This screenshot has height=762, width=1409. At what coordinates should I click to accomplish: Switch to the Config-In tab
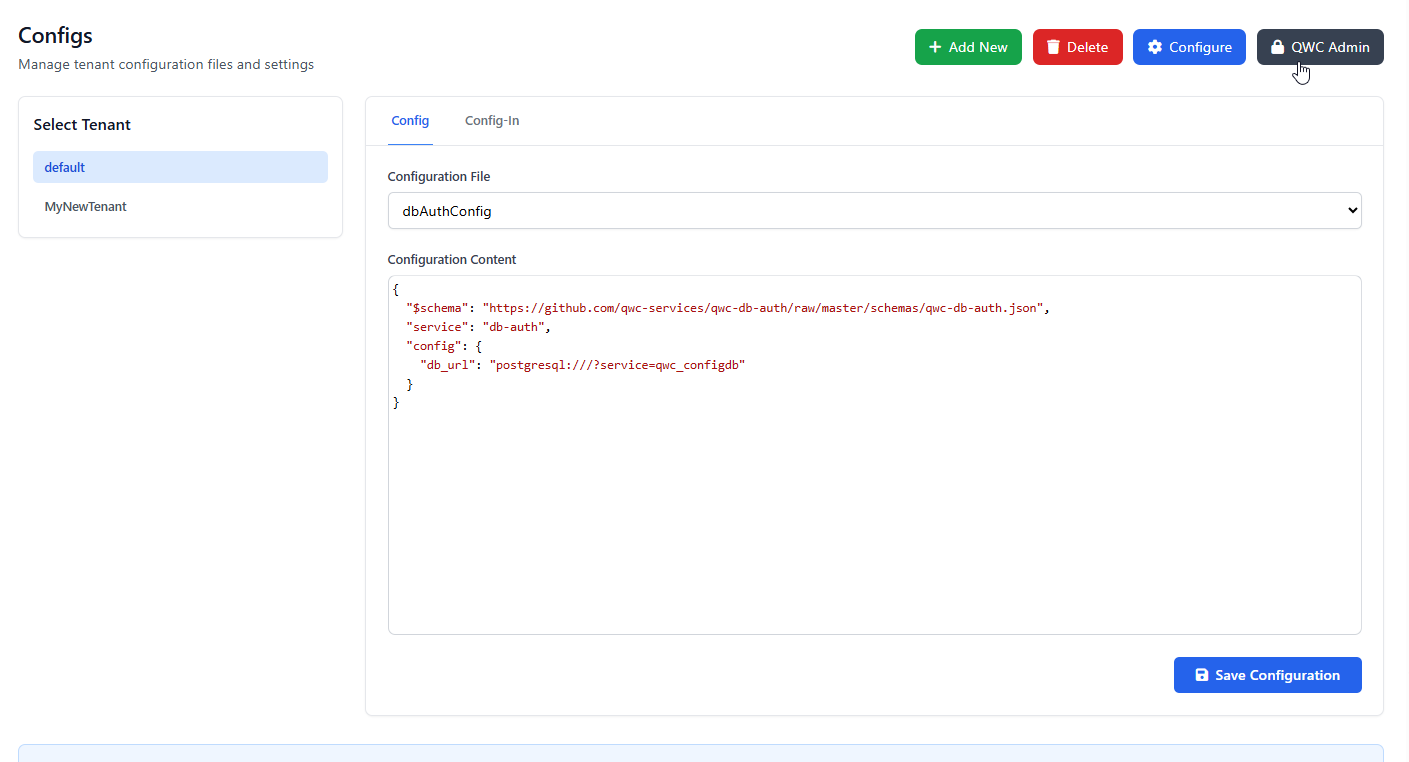tap(492, 121)
